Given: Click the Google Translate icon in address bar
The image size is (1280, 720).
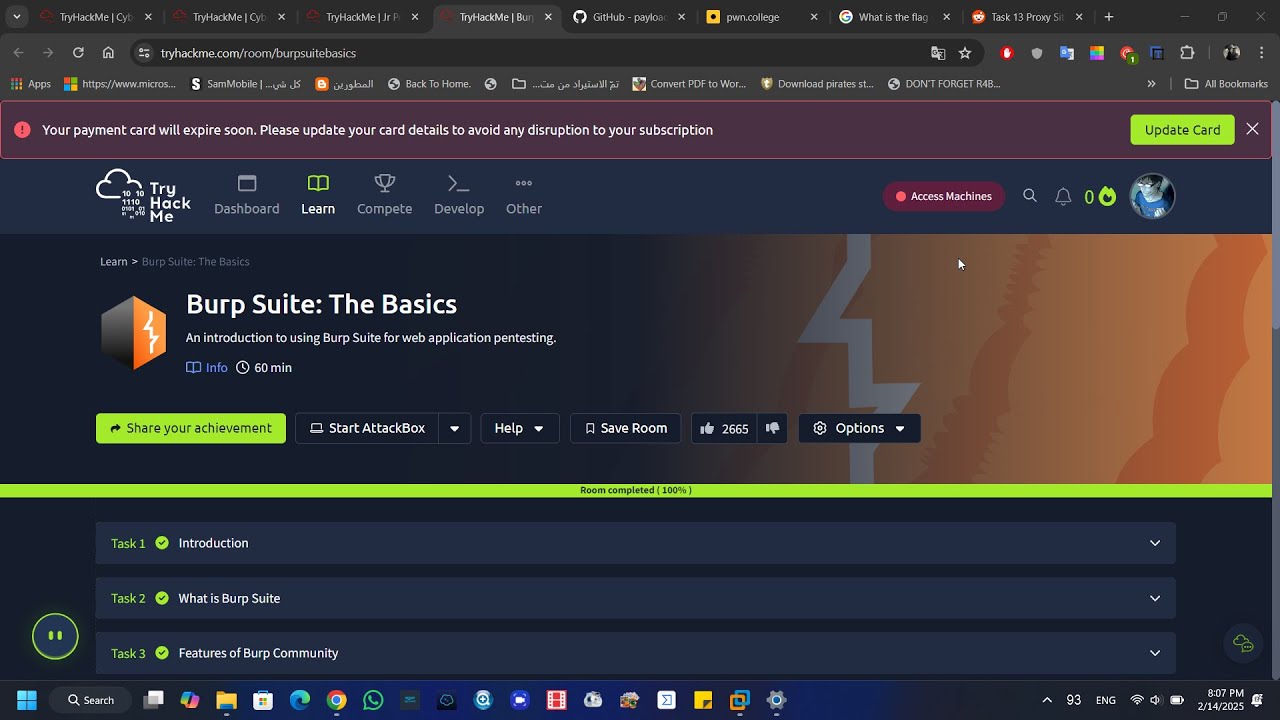Looking at the screenshot, I should click(x=938, y=53).
